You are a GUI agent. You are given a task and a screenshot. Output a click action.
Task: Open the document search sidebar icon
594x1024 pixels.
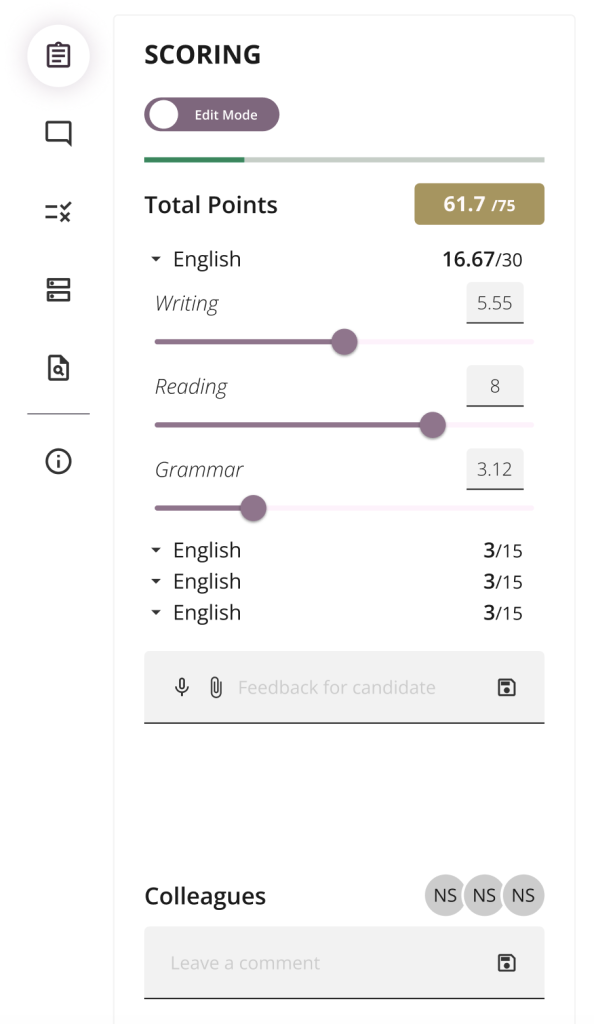(58, 368)
